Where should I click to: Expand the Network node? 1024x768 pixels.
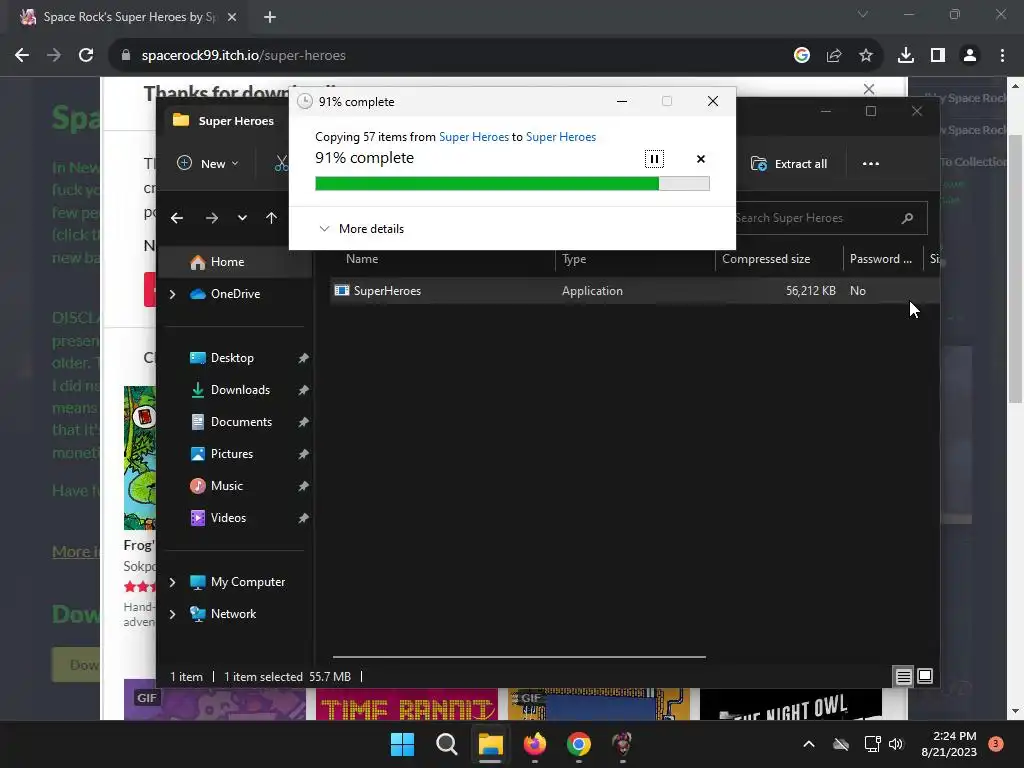tap(172, 614)
